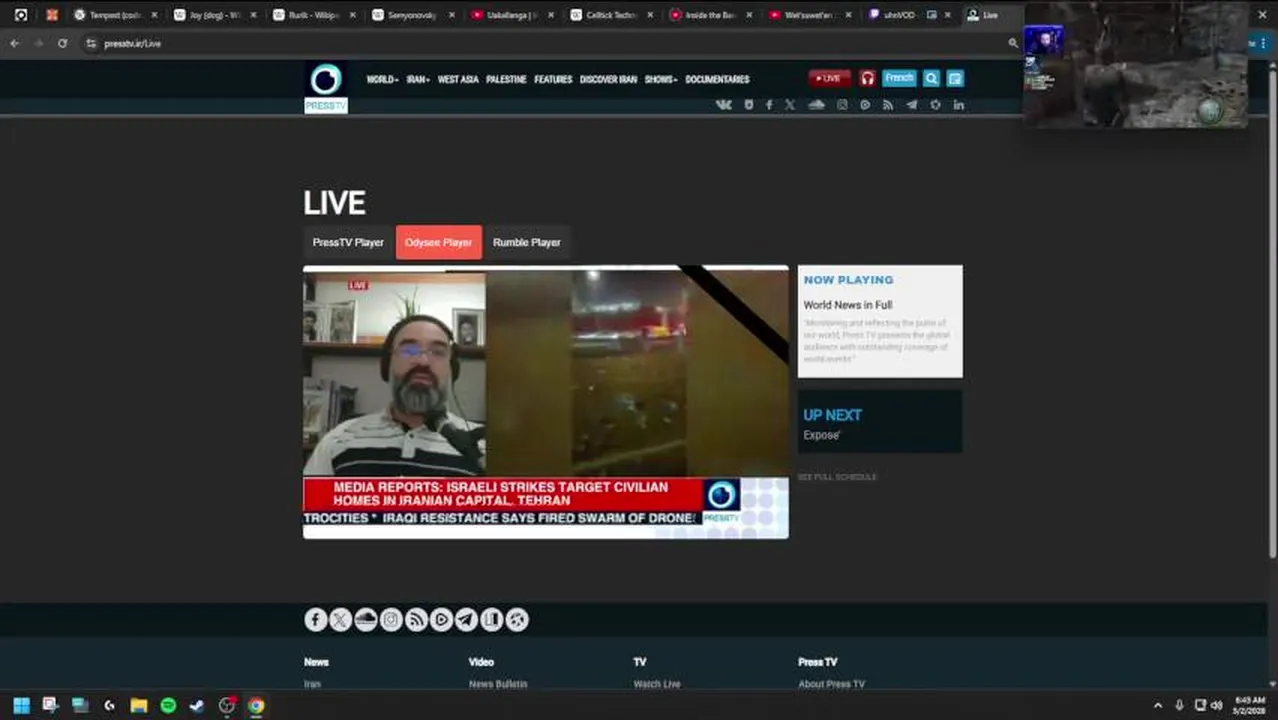Open the footer Telegram circle icon
This screenshot has width=1278, height=720.
click(x=466, y=620)
